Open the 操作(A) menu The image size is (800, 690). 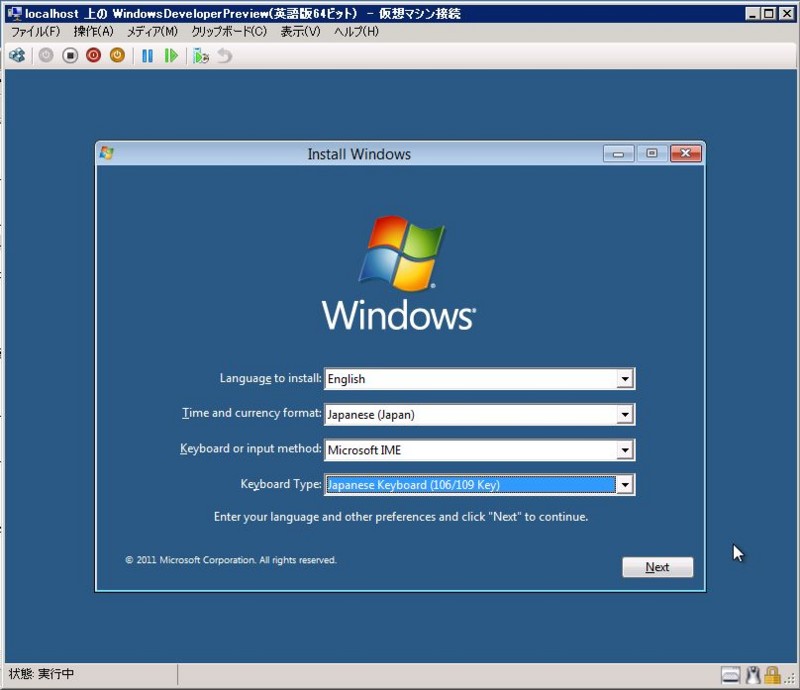click(x=93, y=32)
